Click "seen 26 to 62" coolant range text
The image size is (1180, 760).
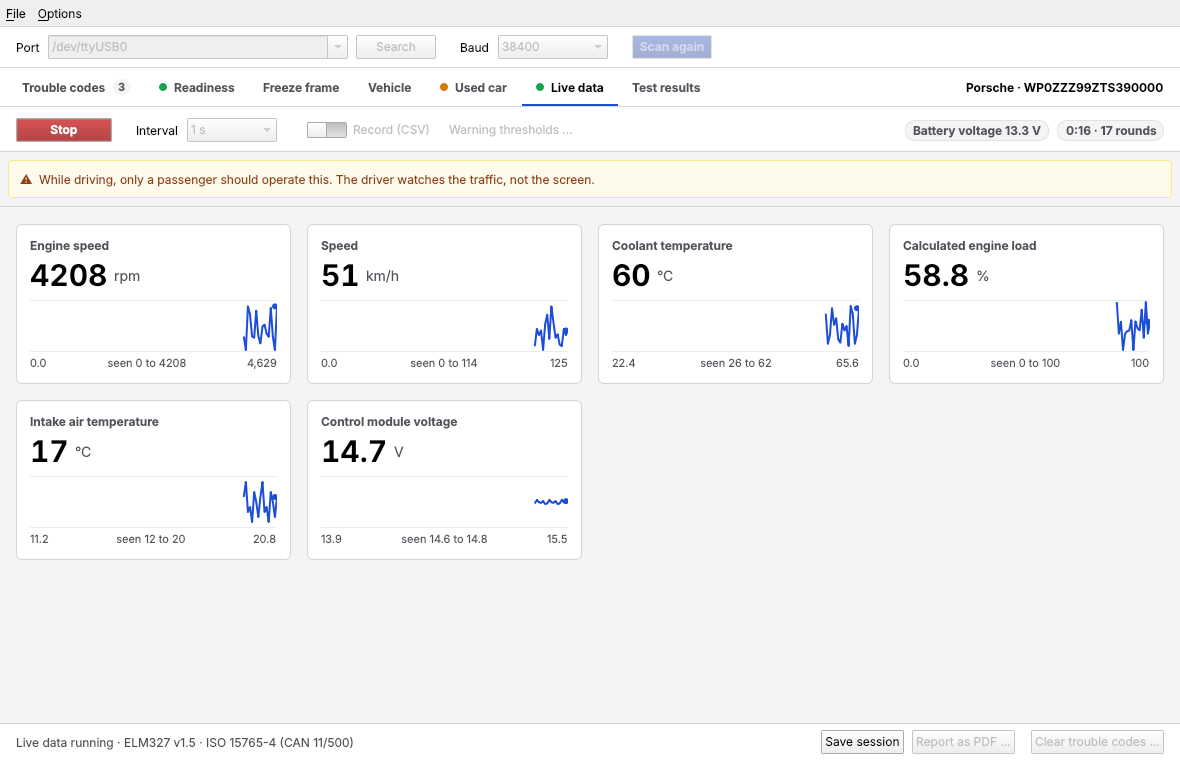coord(736,363)
